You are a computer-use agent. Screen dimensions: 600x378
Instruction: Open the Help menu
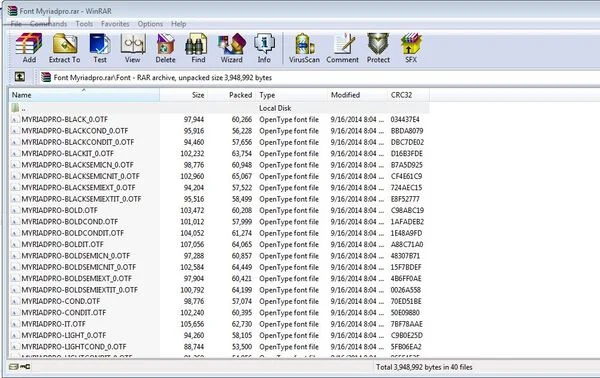tap(178, 24)
